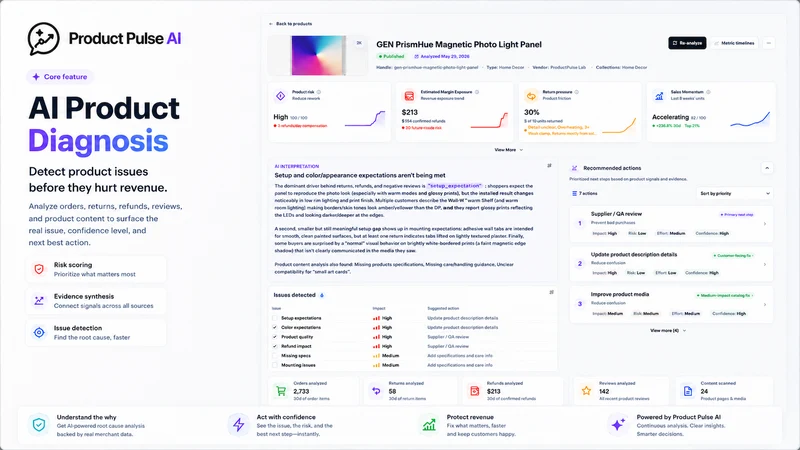The width and height of the screenshot is (800, 450).
Task: Click the Product Pulse AI logo icon
Action: click(43, 39)
